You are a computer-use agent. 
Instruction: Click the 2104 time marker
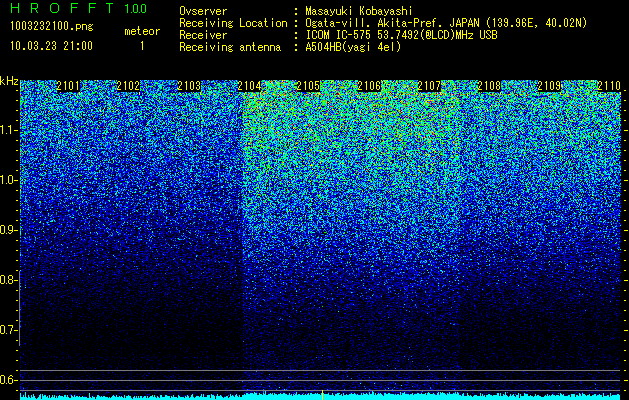[x=249, y=86]
